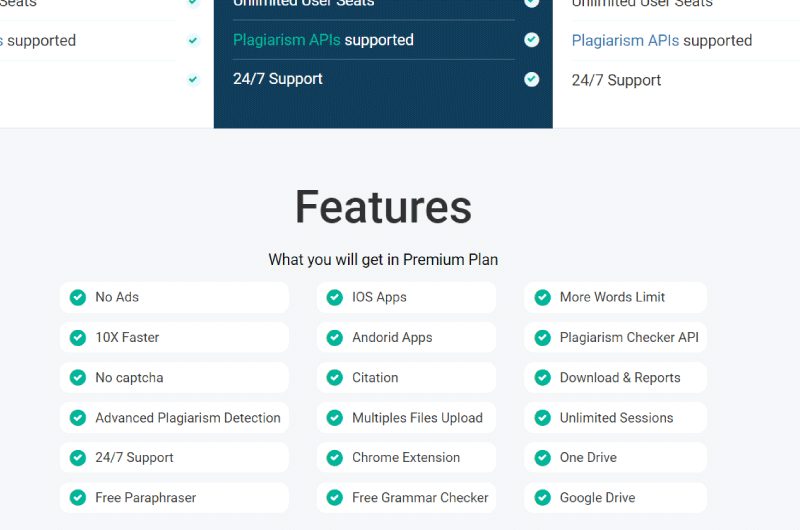The image size is (800, 530).
Task: Select Plagiarism Checker API text
Action: (629, 338)
